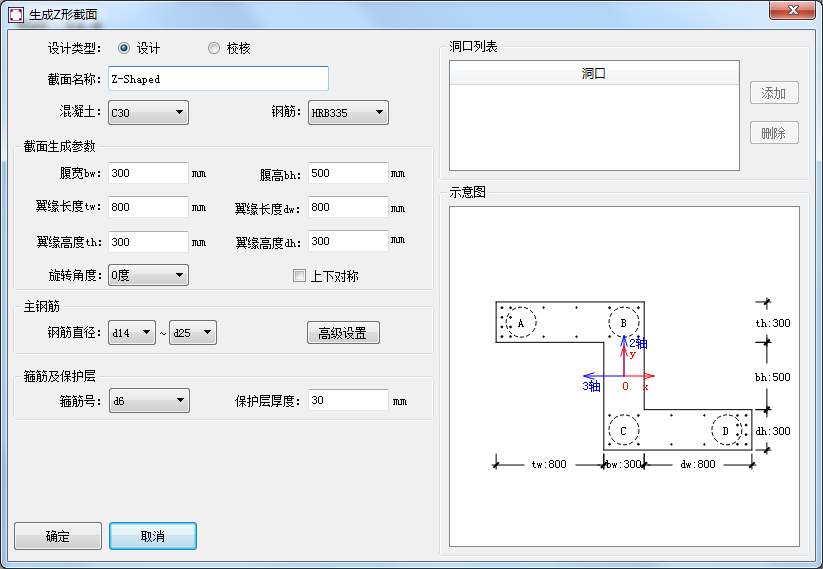Open the d14 minimum rebar diameter dropdown

[x=131, y=333]
